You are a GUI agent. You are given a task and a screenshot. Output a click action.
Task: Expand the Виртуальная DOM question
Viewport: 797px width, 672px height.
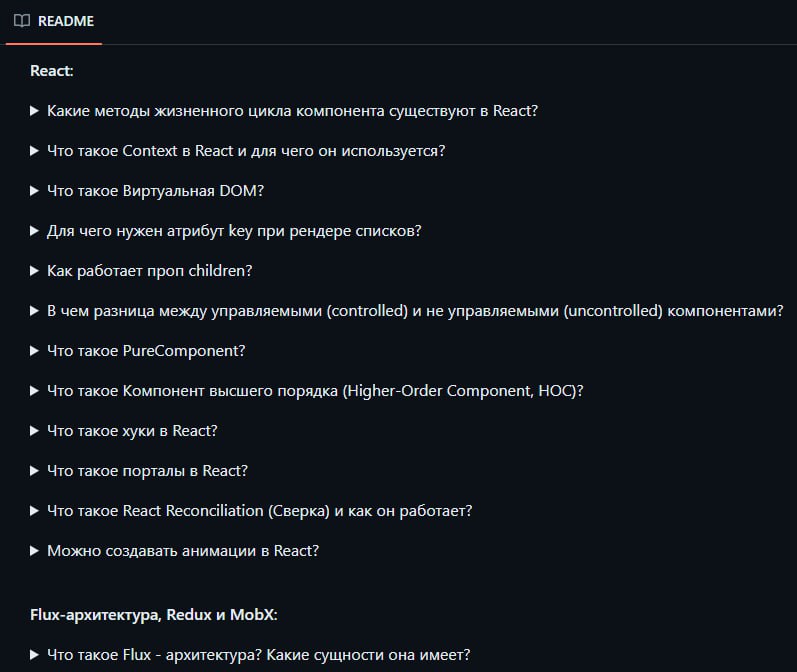pyautogui.click(x=147, y=191)
